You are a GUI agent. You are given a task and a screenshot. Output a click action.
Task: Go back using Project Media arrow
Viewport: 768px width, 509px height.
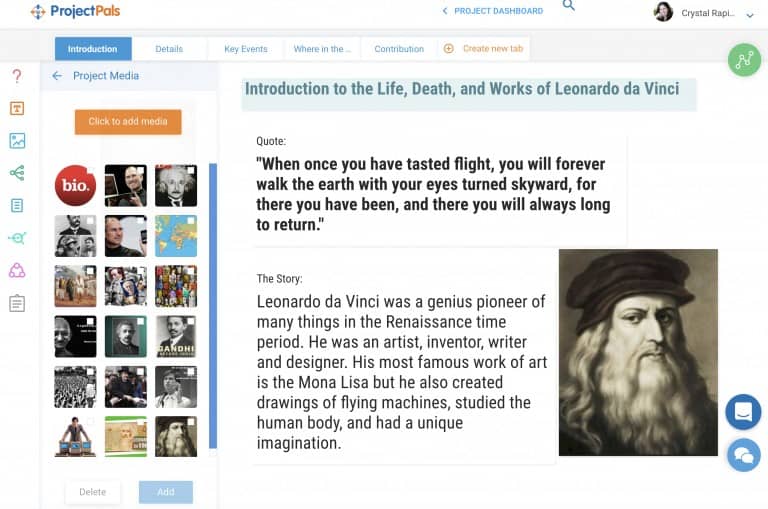57,76
